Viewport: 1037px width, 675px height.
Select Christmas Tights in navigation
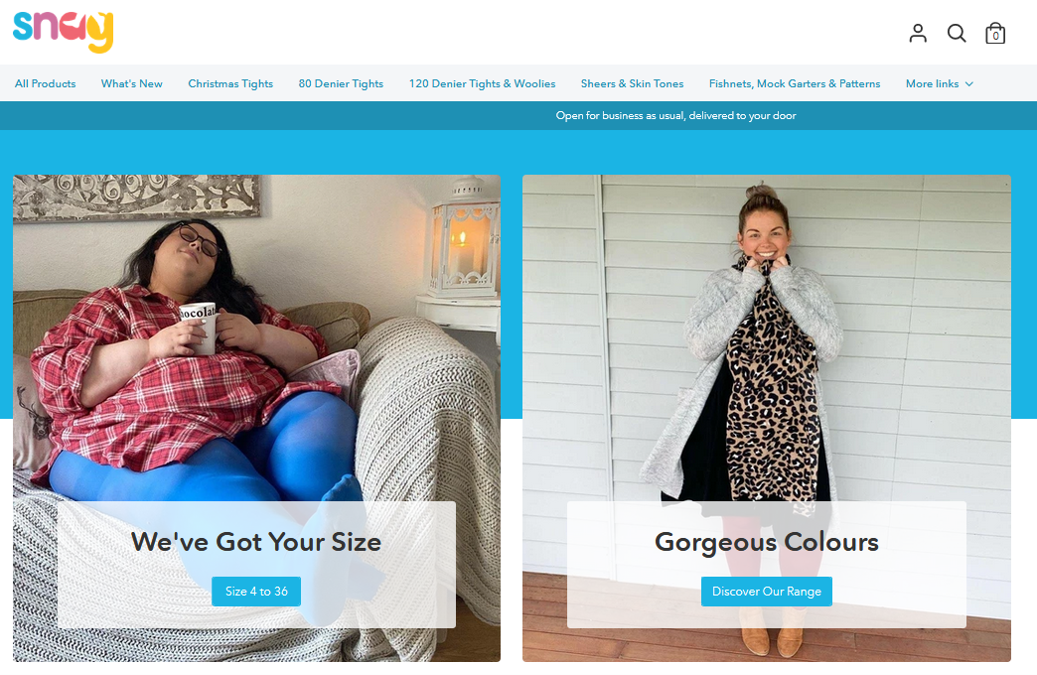point(230,83)
